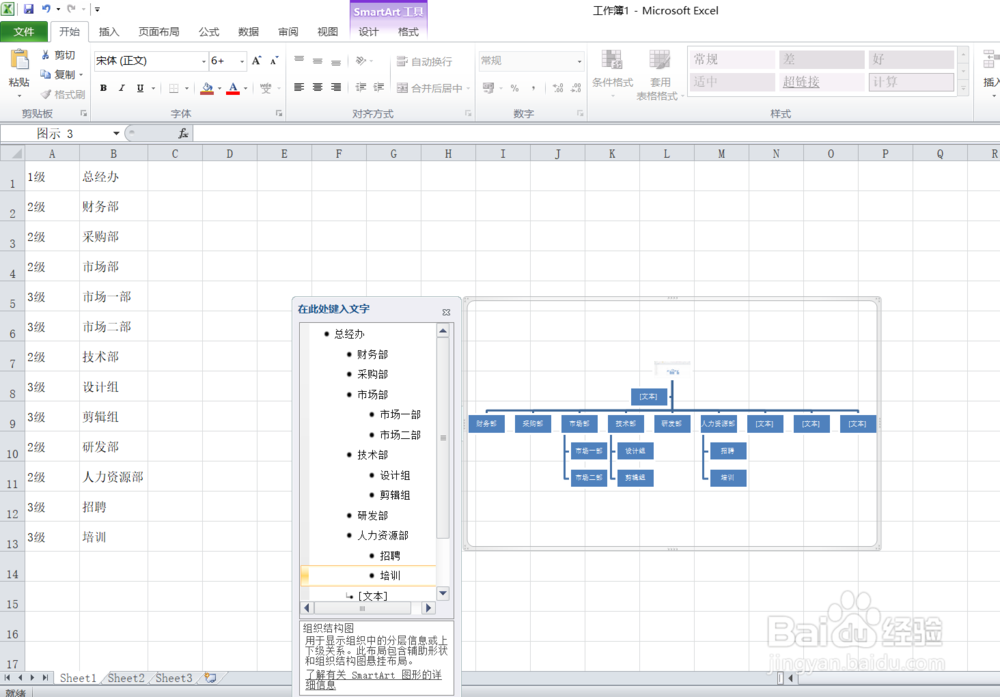The image size is (1000, 697).
Task: Click the formula bar input field
Action: [596, 133]
